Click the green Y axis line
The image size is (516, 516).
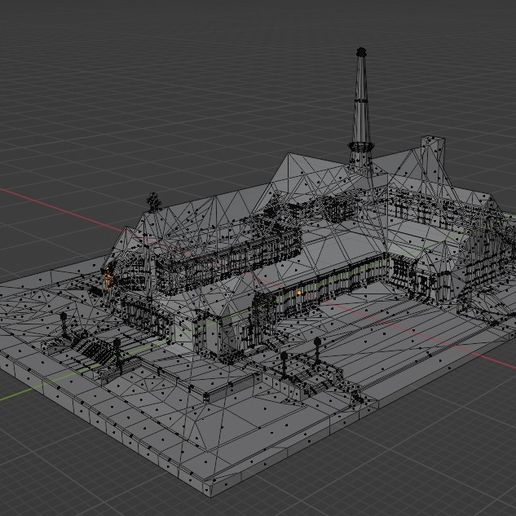(20, 393)
